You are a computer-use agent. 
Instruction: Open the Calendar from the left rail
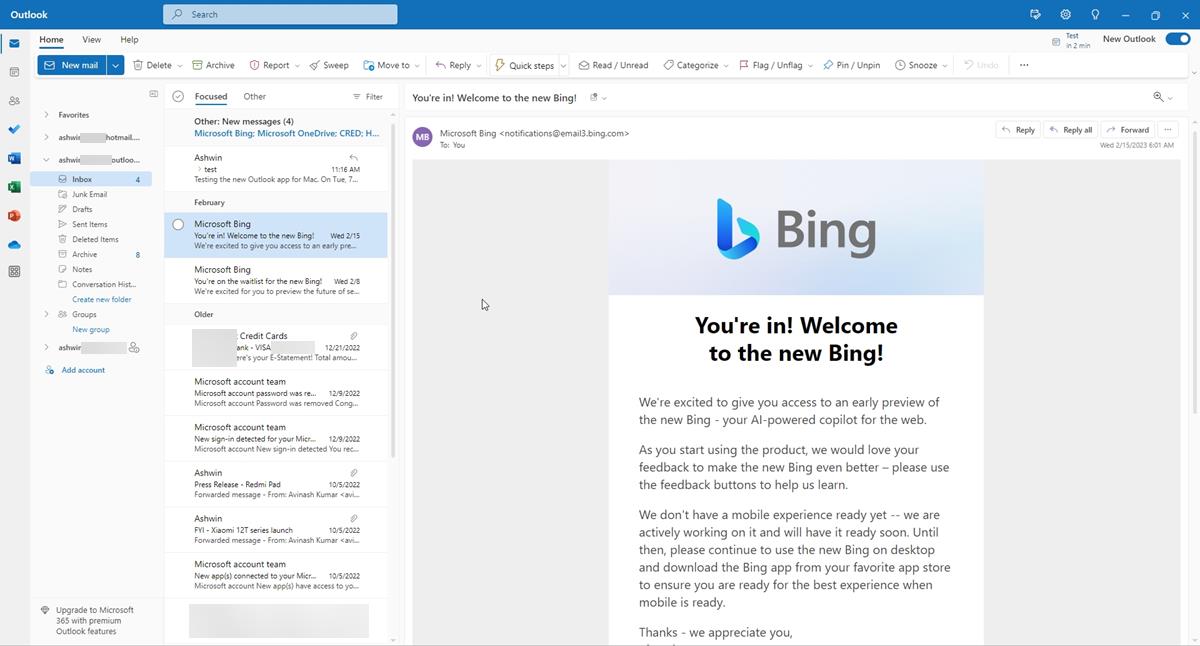coord(14,73)
